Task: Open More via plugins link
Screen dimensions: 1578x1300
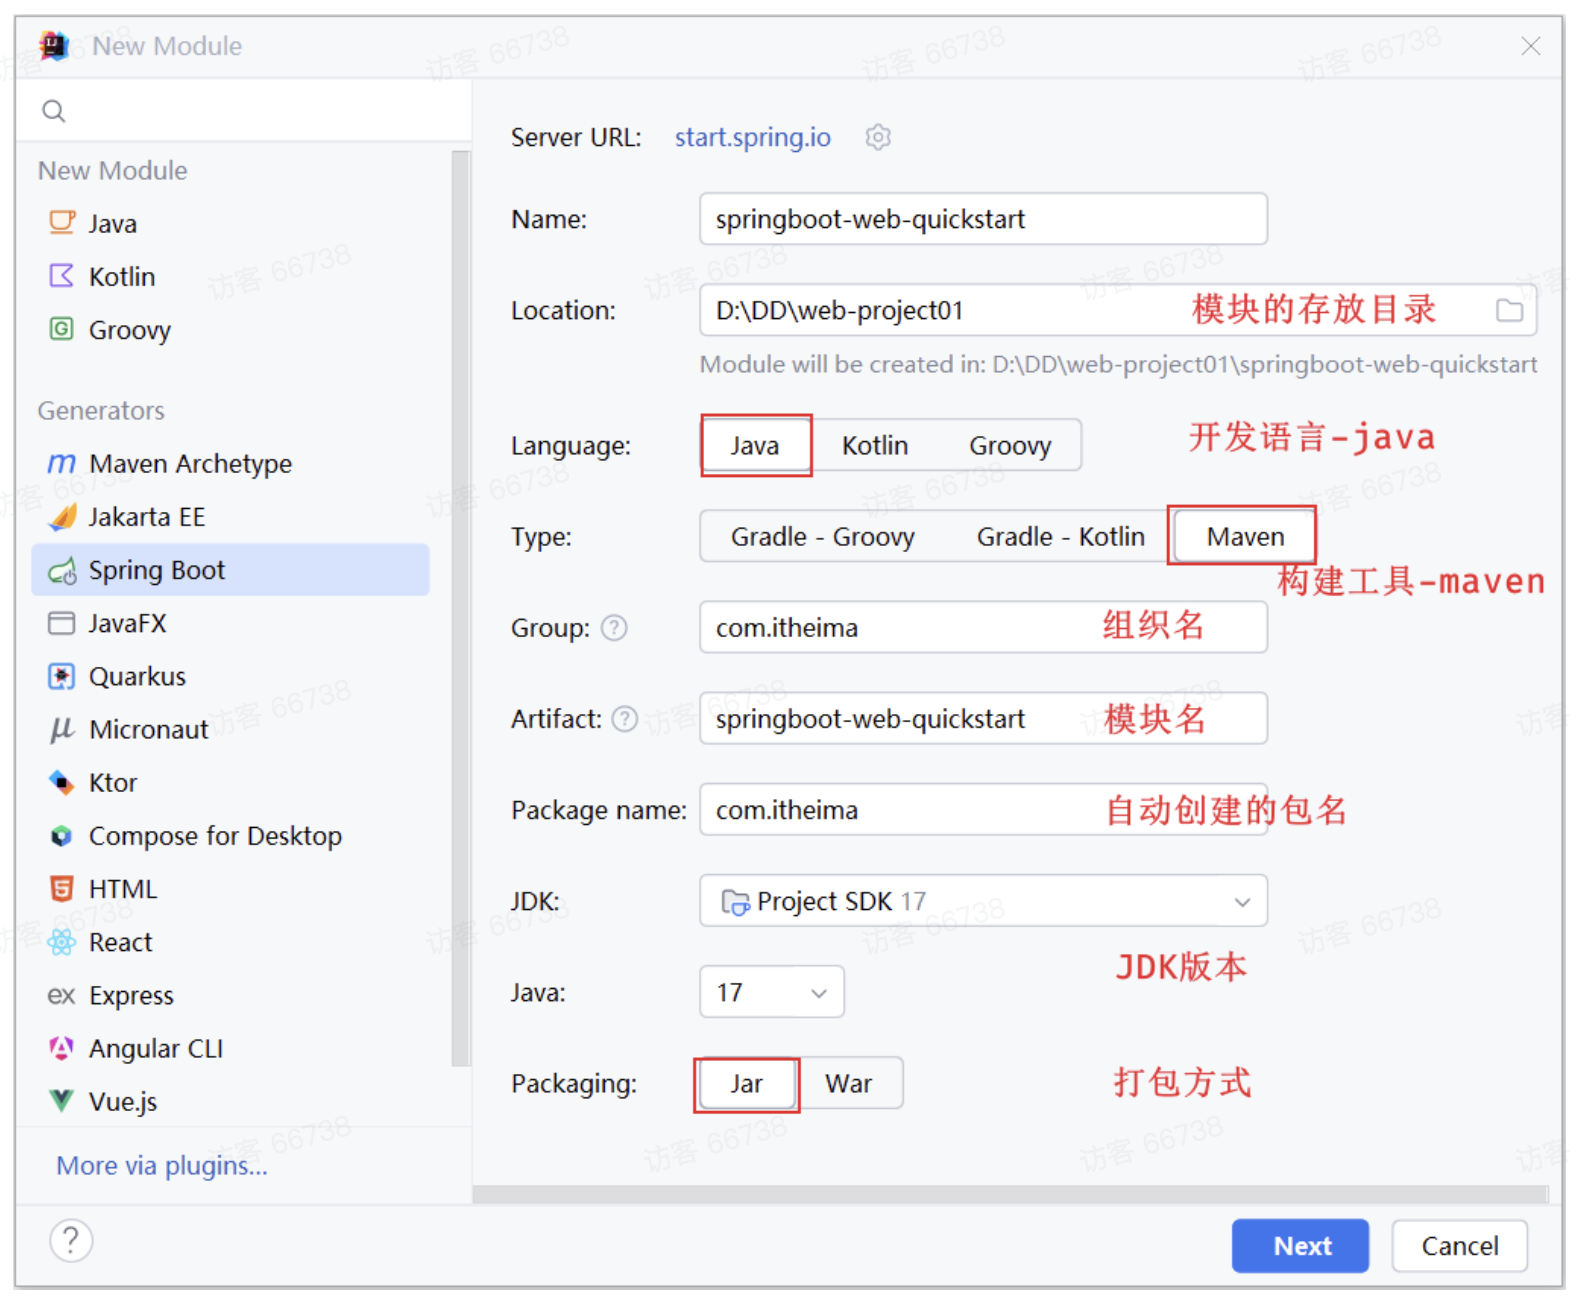Action: point(162,1165)
